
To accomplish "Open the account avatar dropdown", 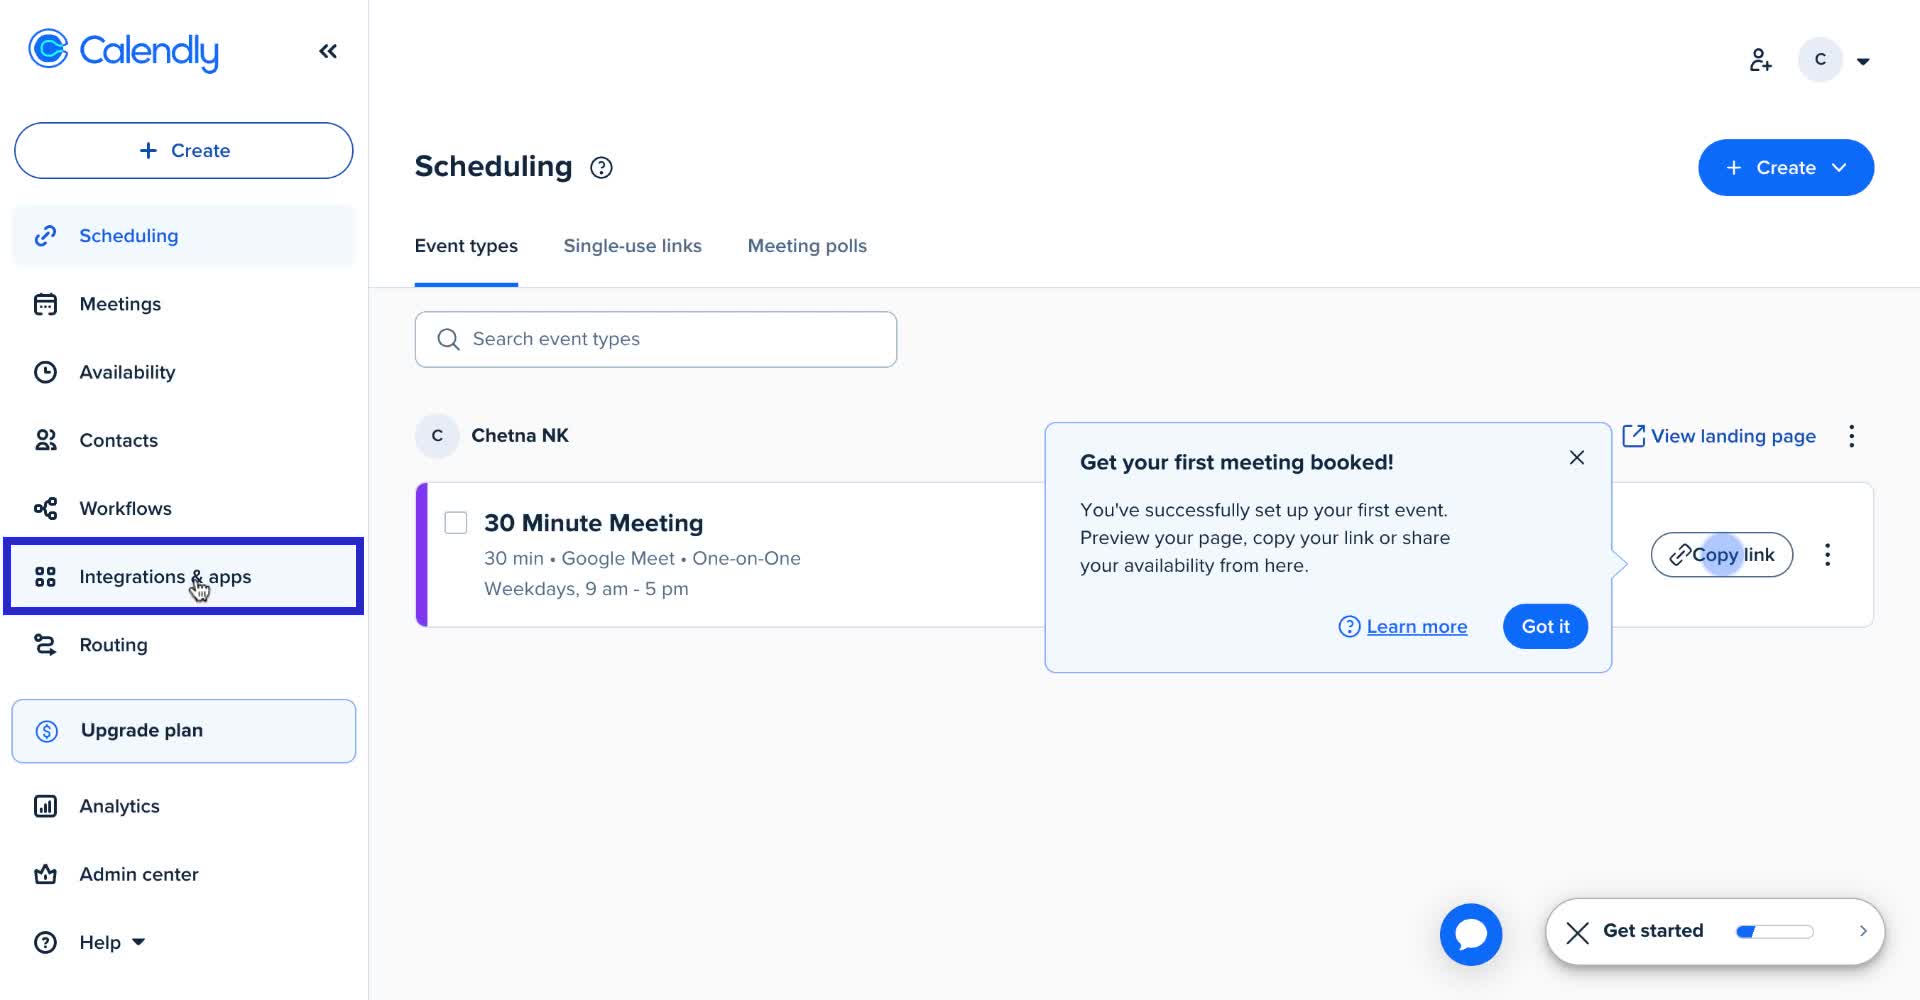I will (1835, 60).
